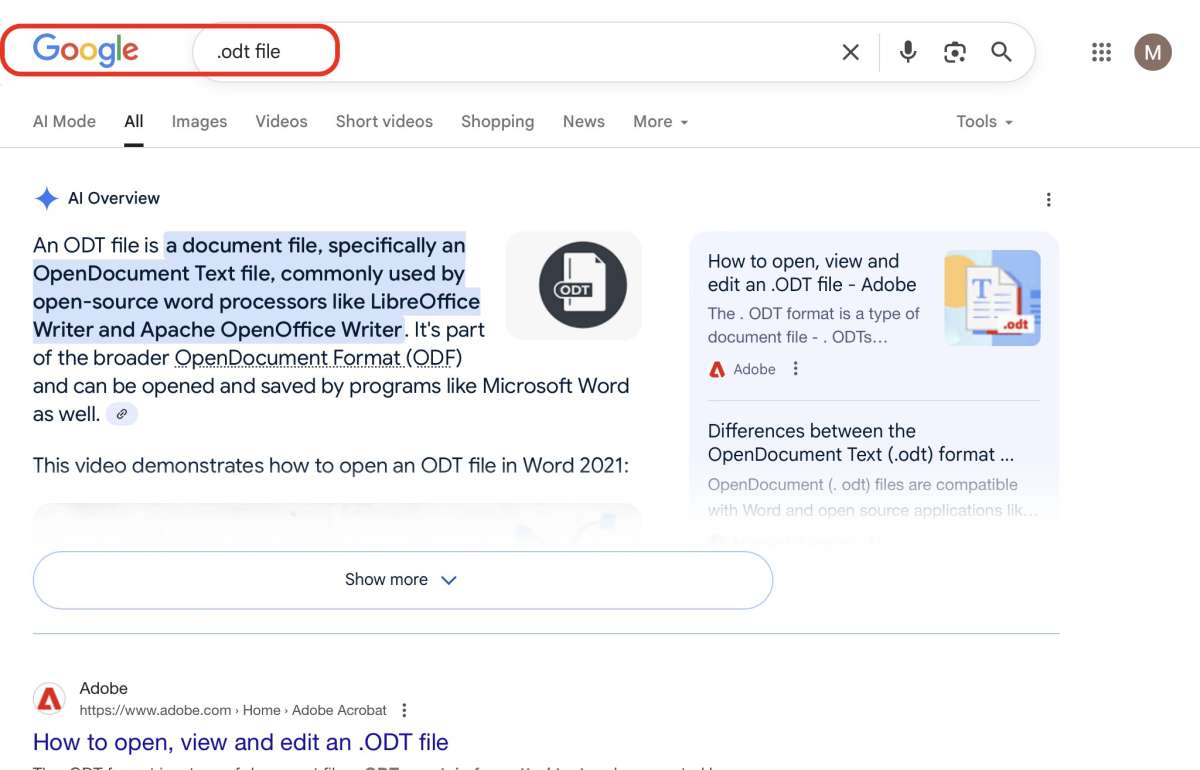Open the 'How to open, view and edit an .ODT file' result
Image resolution: width=1200 pixels, height=770 pixels.
tap(241, 742)
